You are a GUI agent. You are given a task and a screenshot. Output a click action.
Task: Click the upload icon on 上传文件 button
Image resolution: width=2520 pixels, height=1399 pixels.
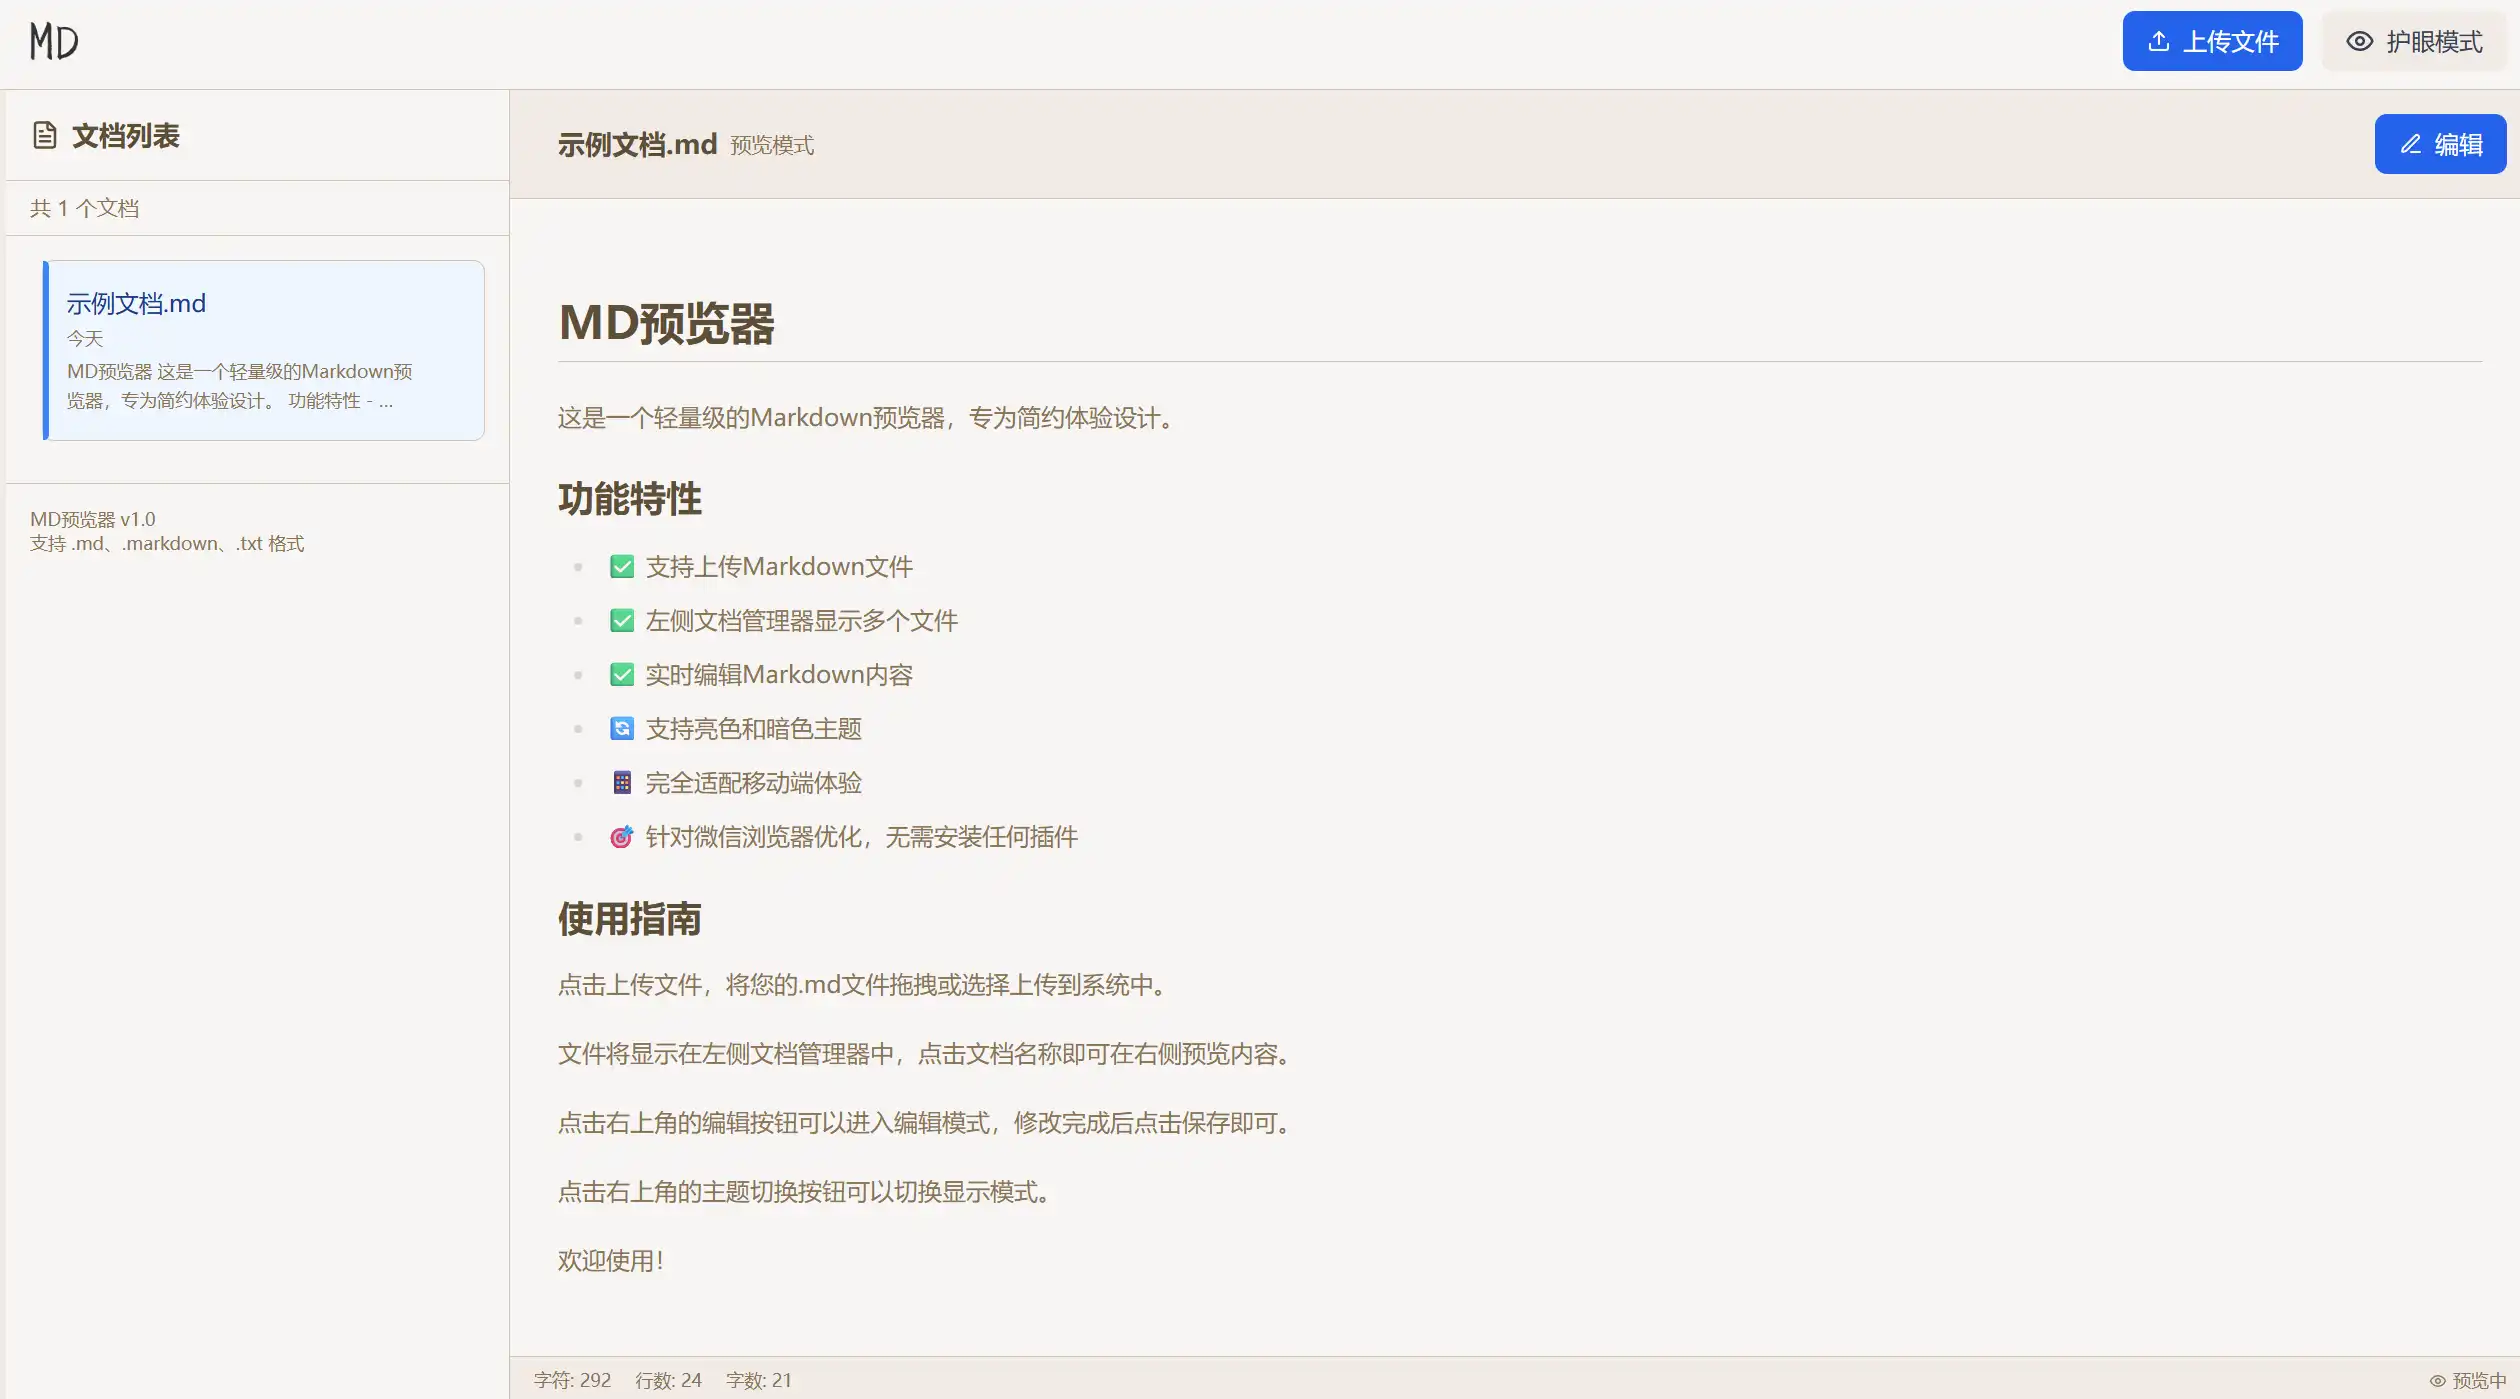tap(2158, 41)
